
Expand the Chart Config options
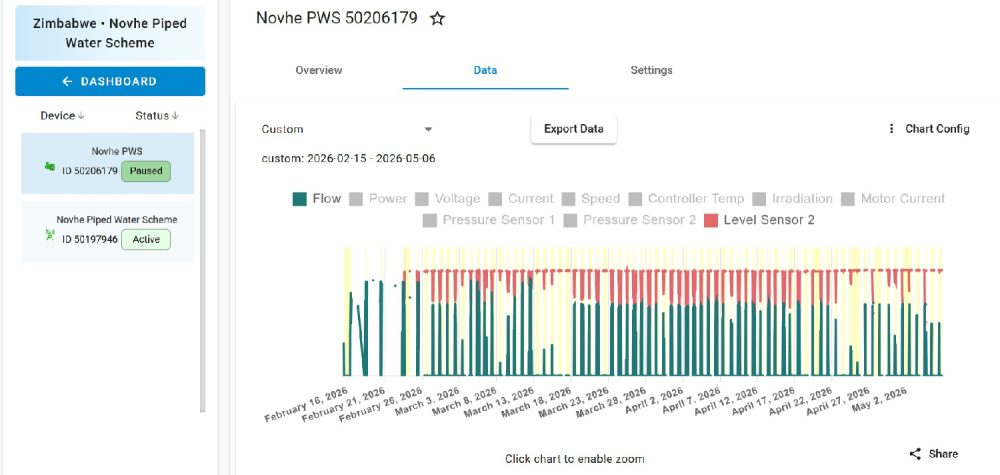tap(929, 129)
